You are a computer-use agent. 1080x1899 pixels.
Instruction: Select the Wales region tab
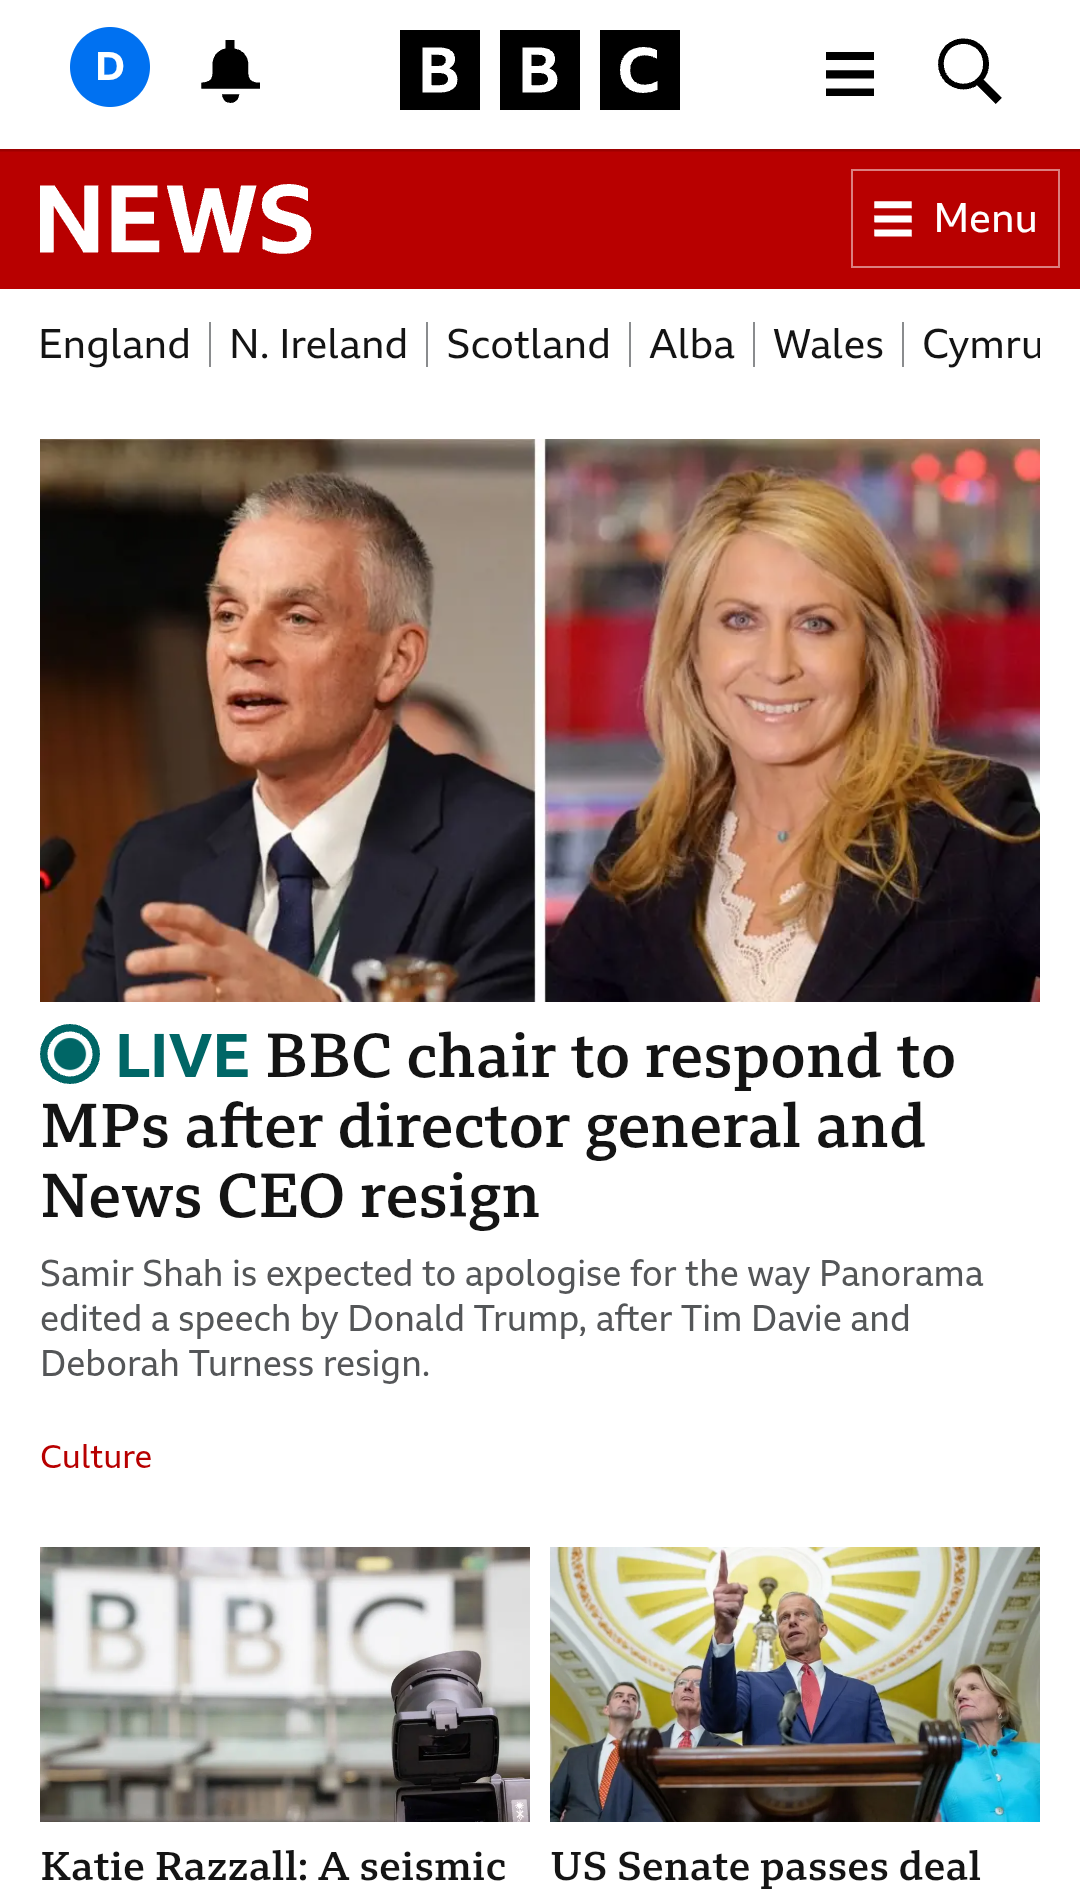point(828,345)
